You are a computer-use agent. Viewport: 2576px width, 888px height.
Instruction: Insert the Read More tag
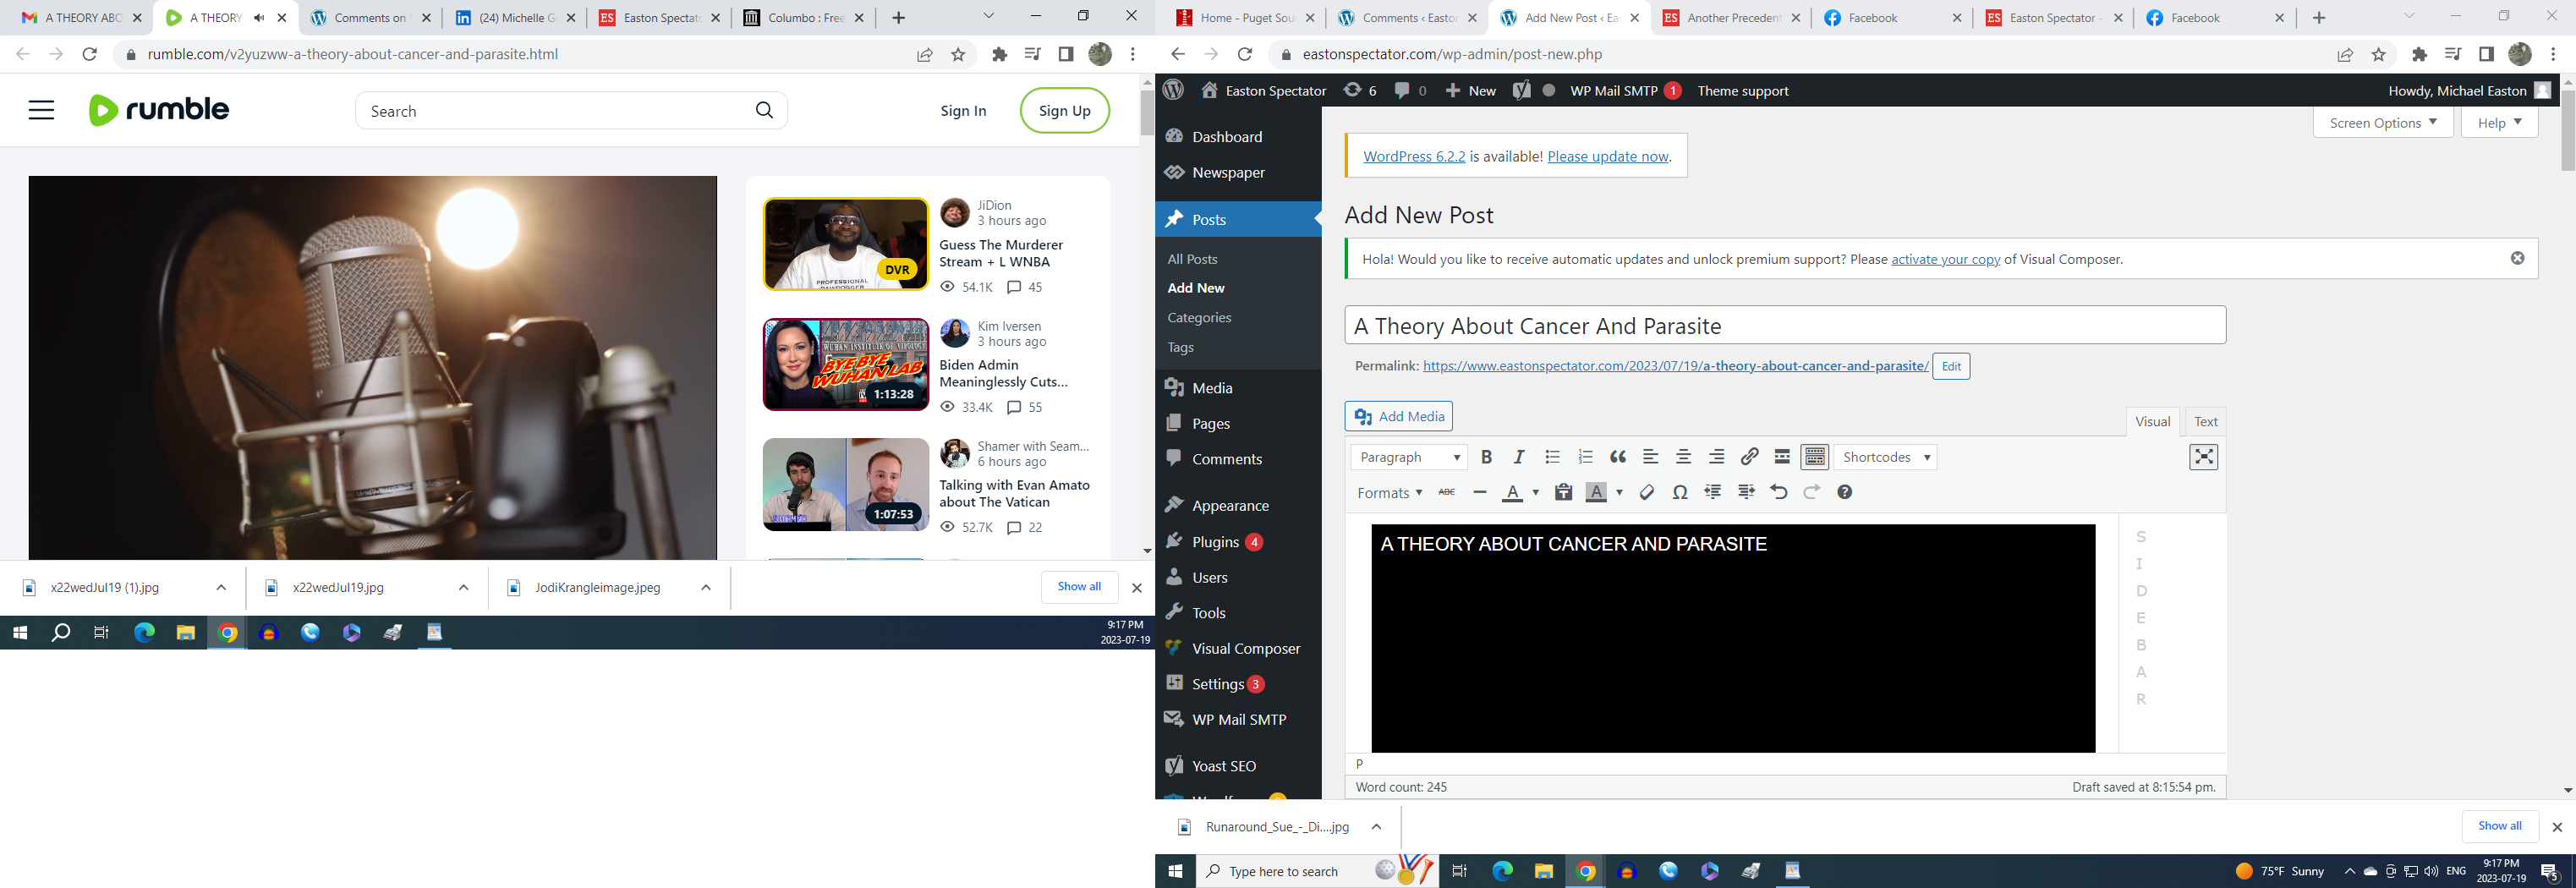point(1782,457)
